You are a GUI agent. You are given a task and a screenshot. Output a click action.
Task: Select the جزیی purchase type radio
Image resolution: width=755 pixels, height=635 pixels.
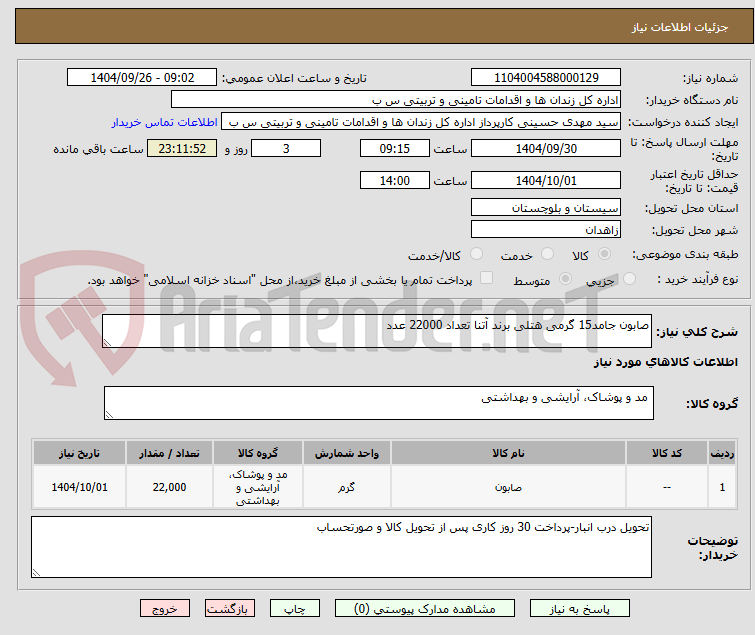pyautogui.click(x=629, y=279)
